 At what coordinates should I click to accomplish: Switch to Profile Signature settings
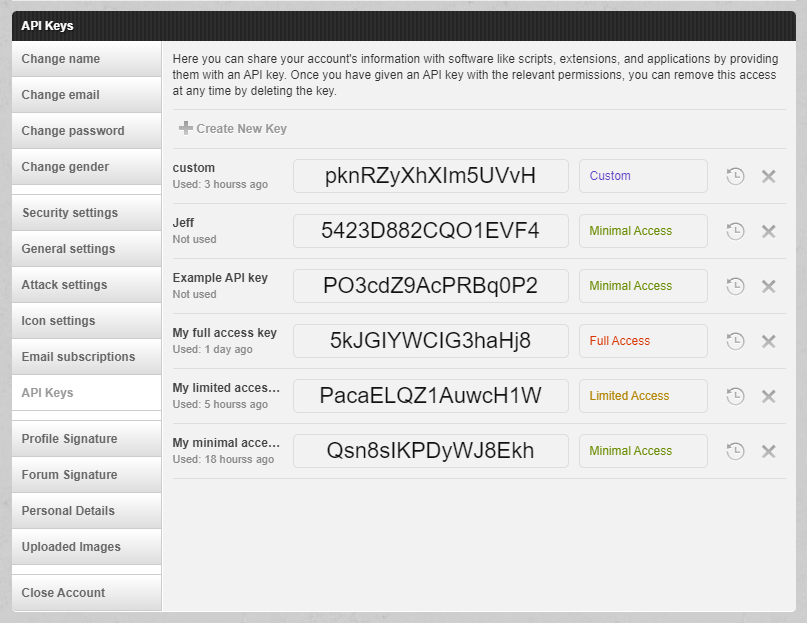86,439
